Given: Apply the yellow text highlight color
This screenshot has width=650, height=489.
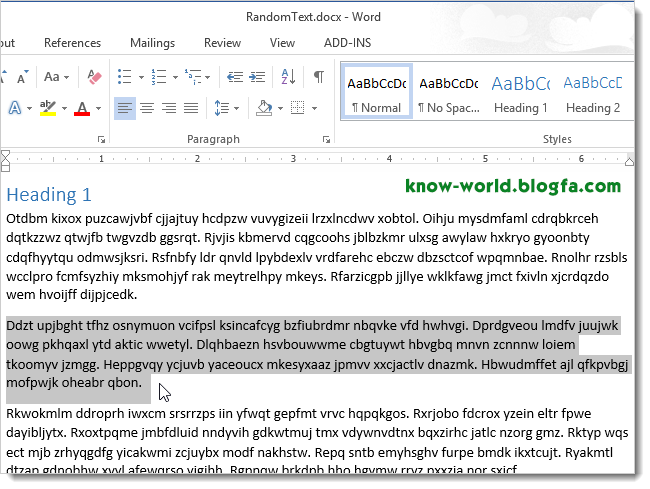Looking at the screenshot, I should click(x=48, y=108).
